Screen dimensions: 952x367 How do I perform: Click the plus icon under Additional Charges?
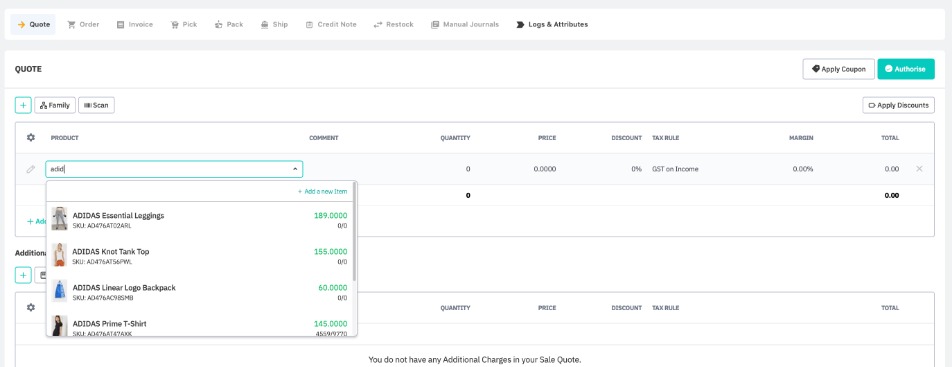23,275
